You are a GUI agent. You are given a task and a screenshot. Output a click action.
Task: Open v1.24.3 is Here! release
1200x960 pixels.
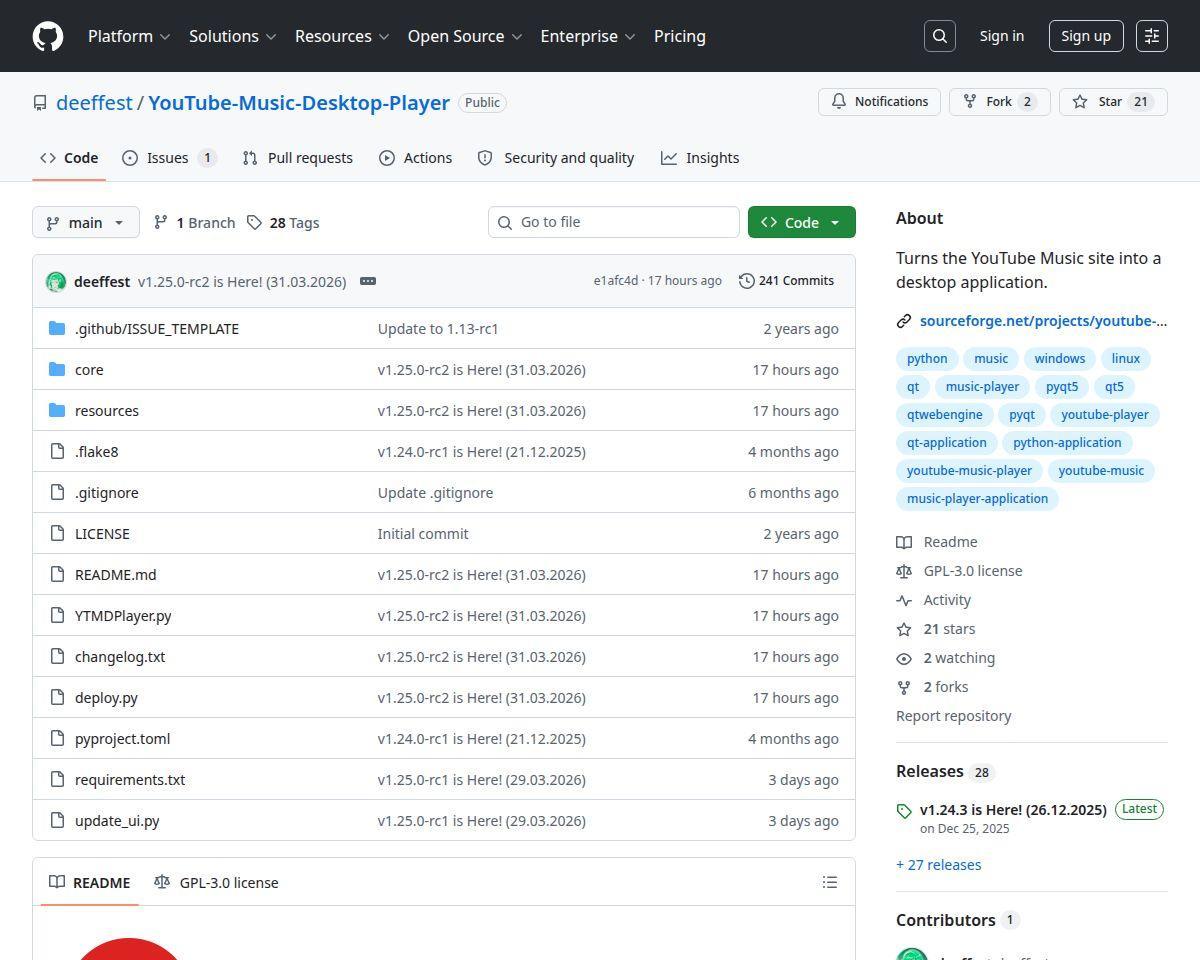[x=1013, y=810]
